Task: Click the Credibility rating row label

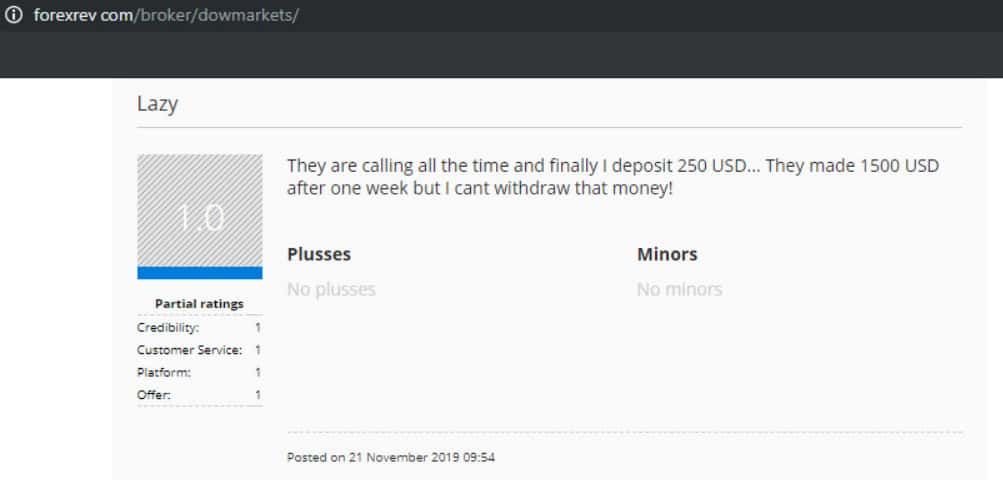Action: point(168,327)
